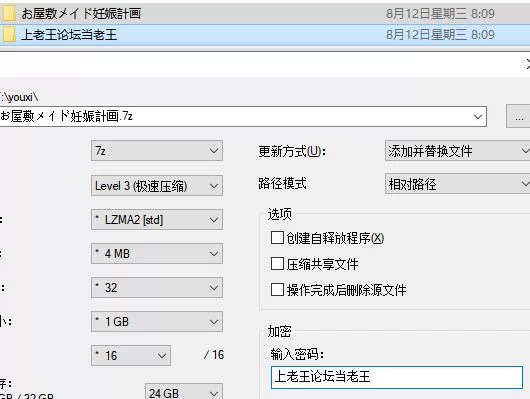Image resolution: width=530 pixels, height=399 pixels.
Task: Close the compression dialog window
Action: point(527,64)
